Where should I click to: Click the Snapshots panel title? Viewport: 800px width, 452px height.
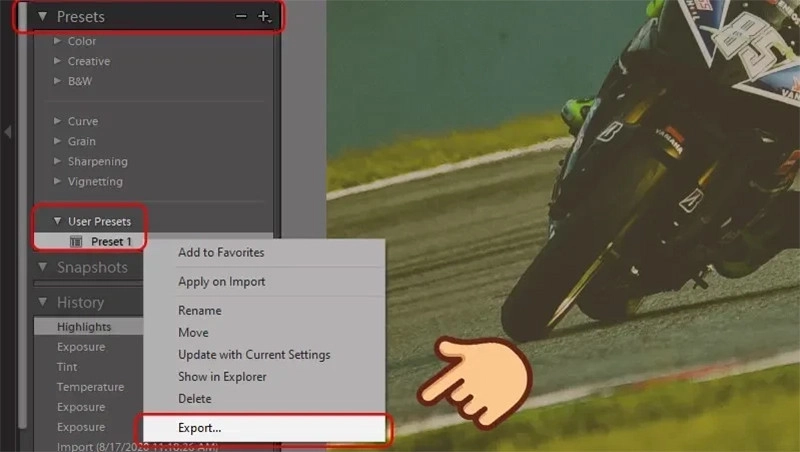pos(92,267)
